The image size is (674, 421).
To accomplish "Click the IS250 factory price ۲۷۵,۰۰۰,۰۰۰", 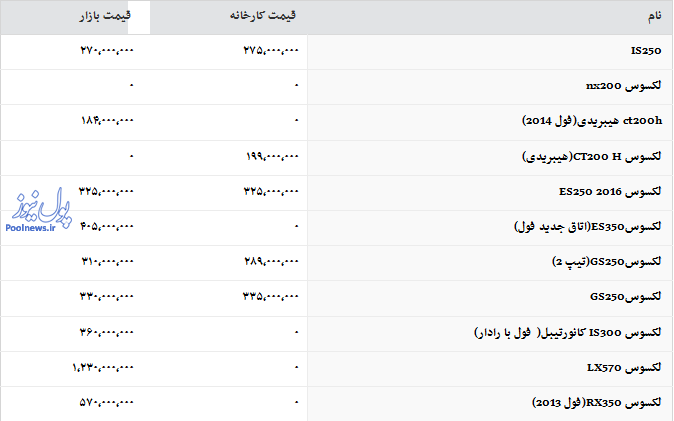I will click(271, 51).
